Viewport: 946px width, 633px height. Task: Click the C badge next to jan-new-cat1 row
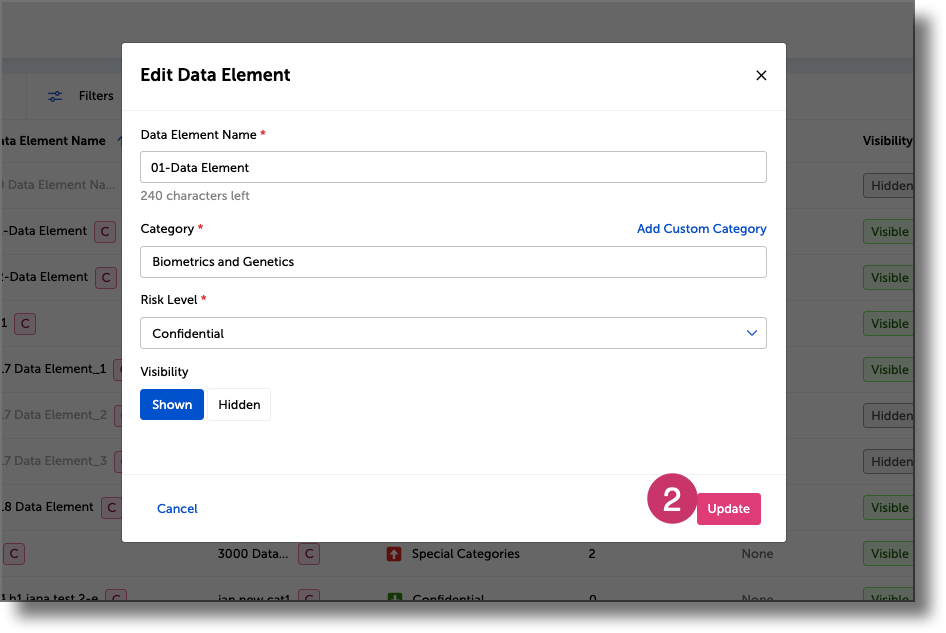point(308,597)
